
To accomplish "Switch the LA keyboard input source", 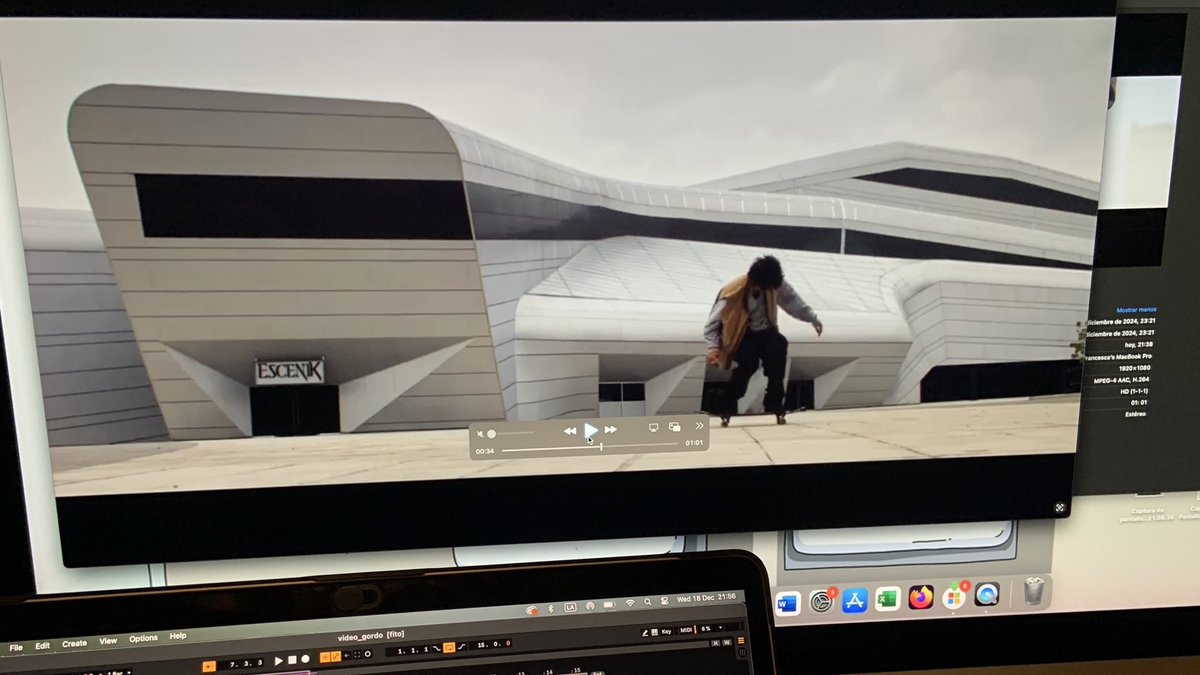I will [x=570, y=607].
